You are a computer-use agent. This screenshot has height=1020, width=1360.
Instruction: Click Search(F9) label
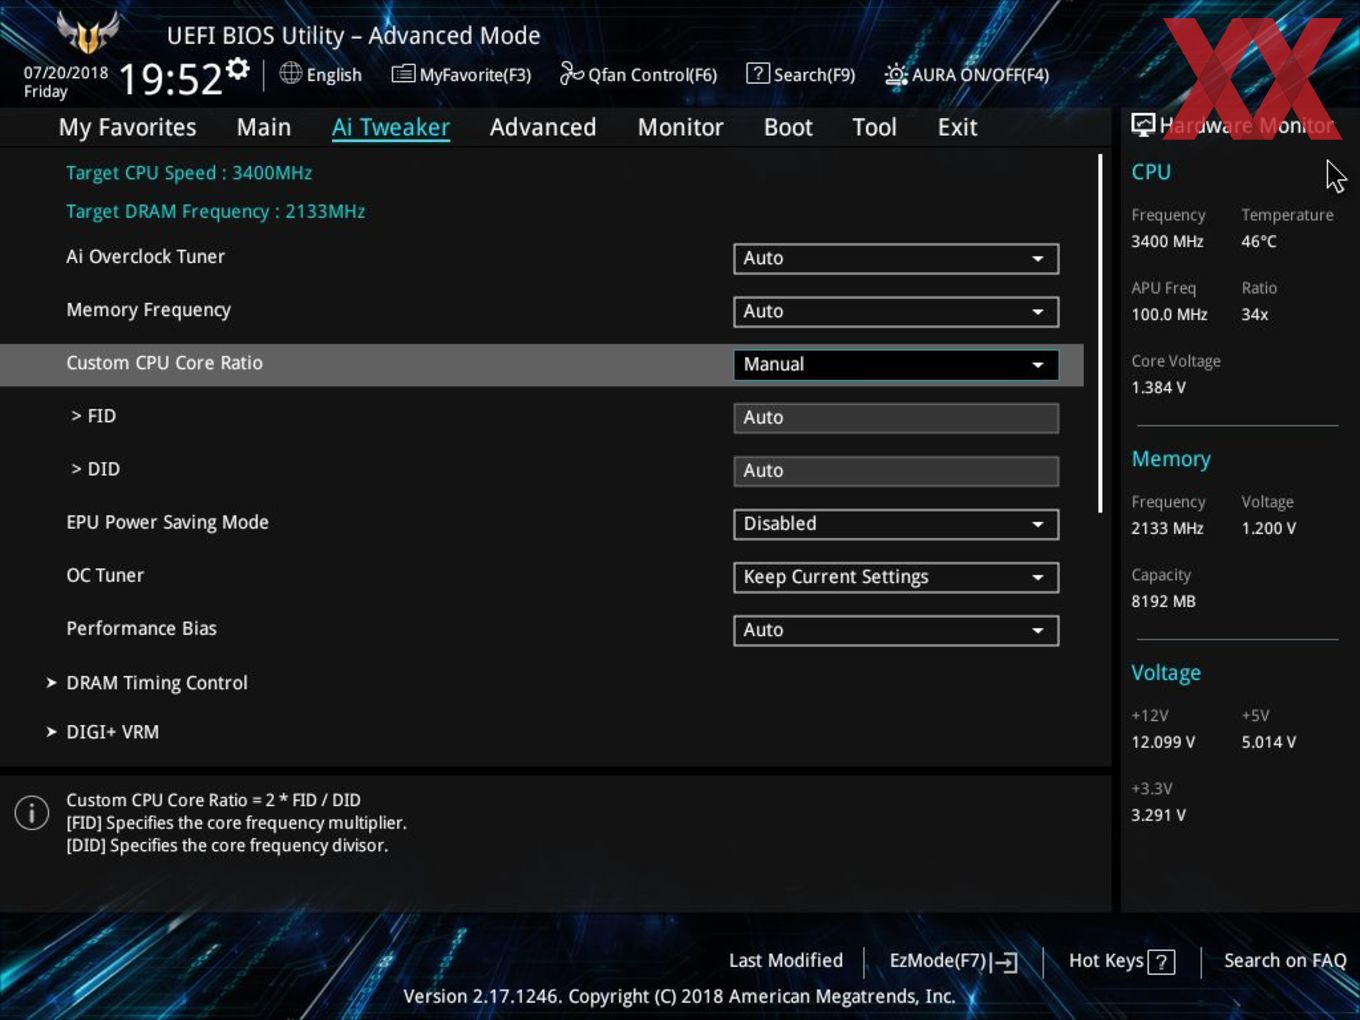[814, 75]
